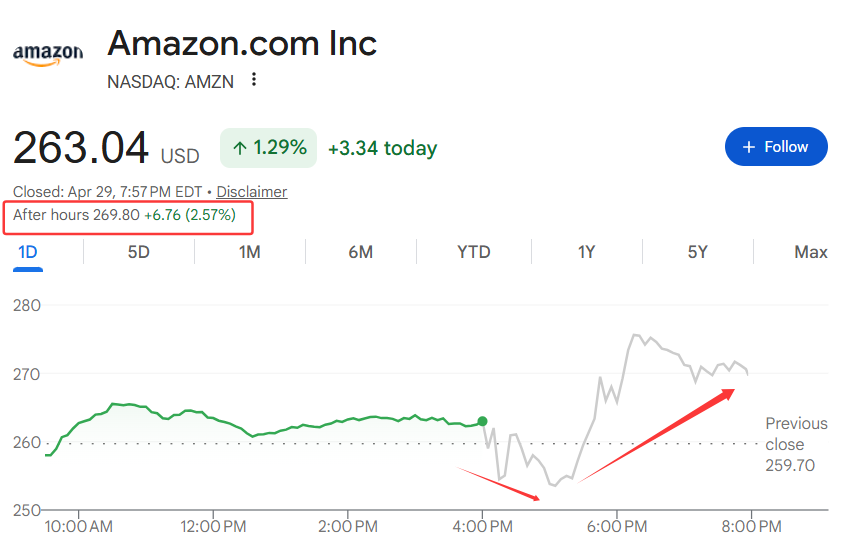Click the gray after-hours peak on chart

click(636, 336)
